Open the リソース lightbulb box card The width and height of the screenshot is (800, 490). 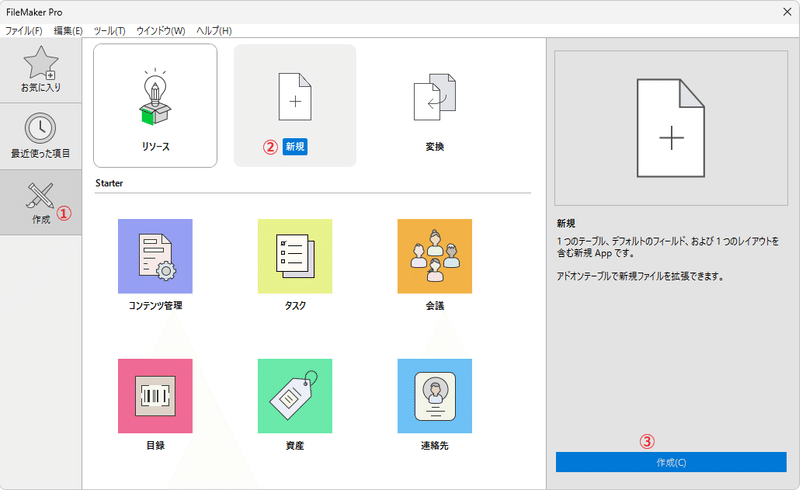155,105
